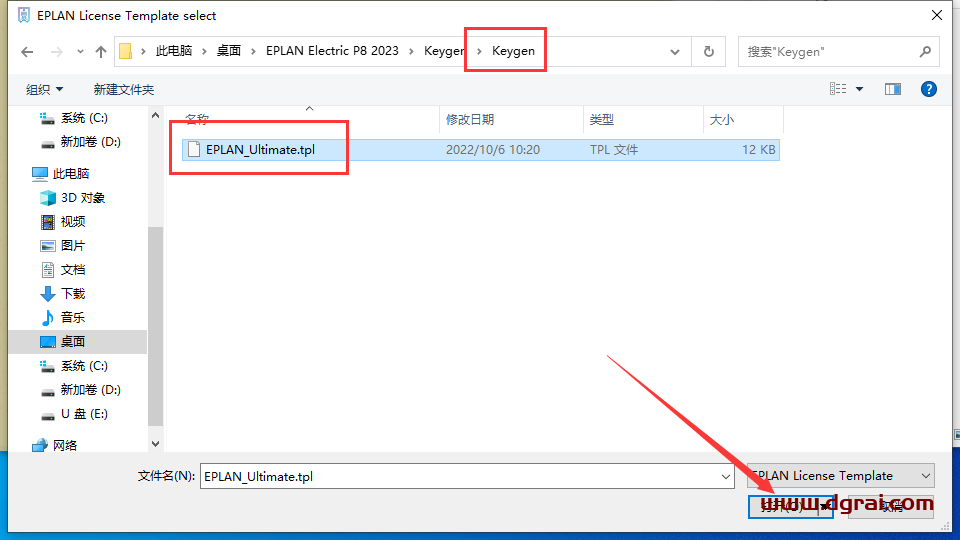Select 此电脑 in the address breadcrumb
Screen dimensions: 960x540
174,51
